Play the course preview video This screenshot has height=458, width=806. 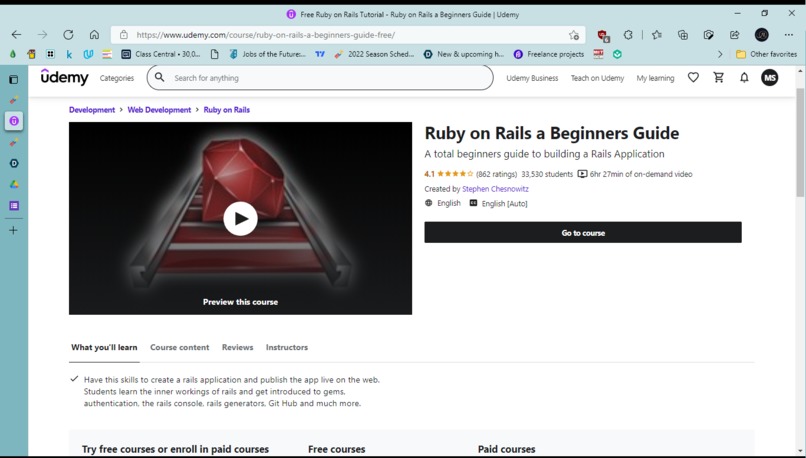[x=240, y=218]
